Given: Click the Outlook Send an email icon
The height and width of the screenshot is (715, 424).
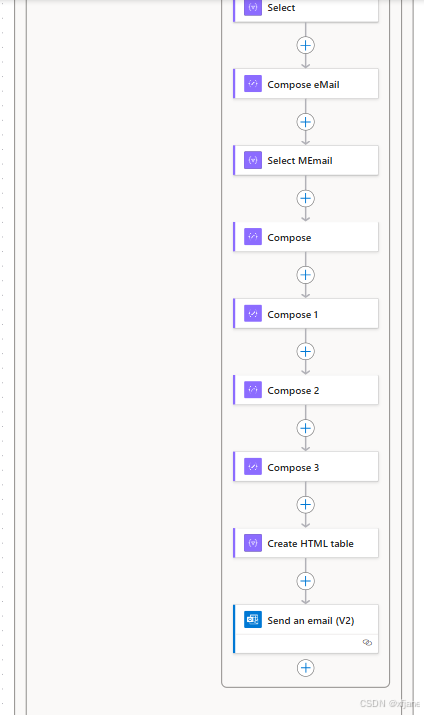Looking at the screenshot, I should coord(253,620).
